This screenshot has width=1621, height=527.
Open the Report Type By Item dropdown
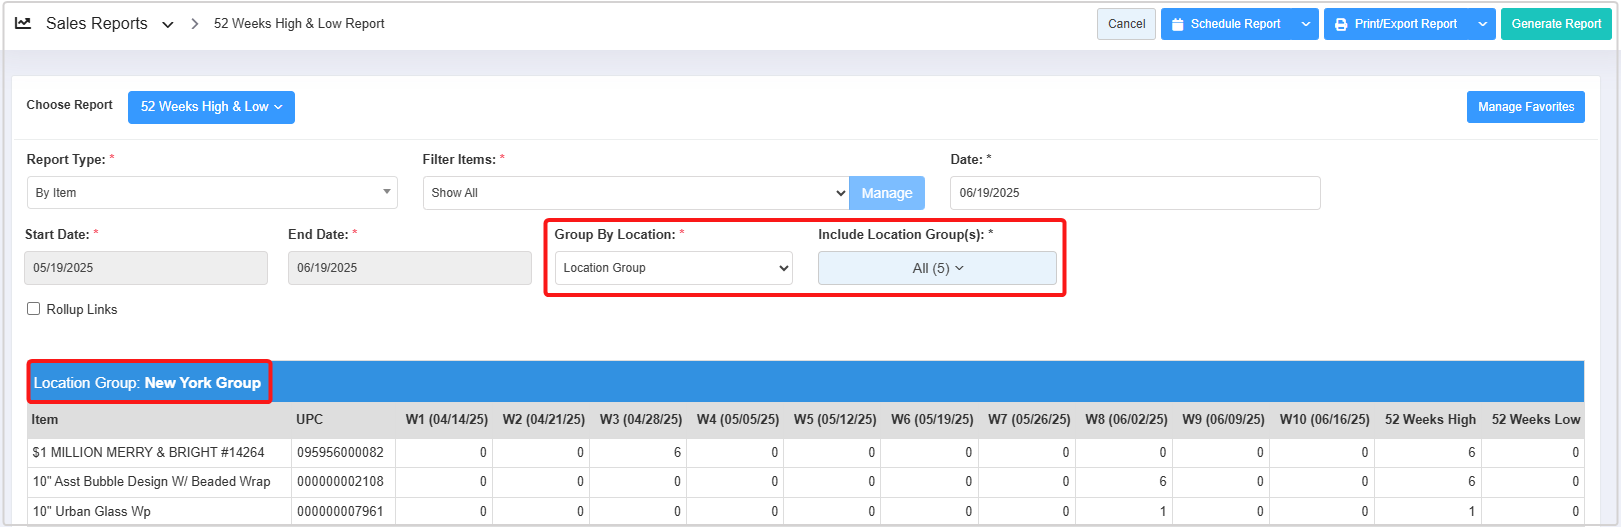(212, 193)
